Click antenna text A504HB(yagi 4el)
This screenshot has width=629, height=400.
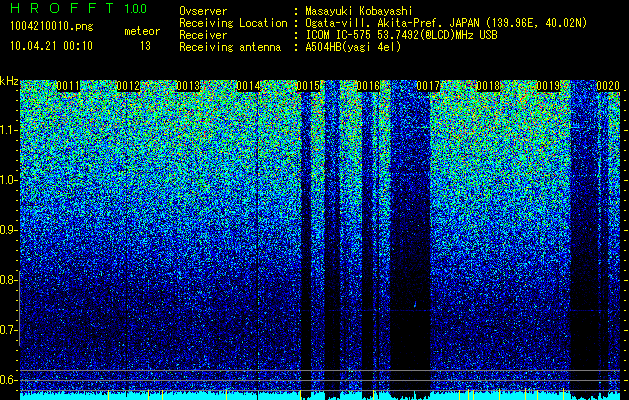pyautogui.click(x=353, y=47)
